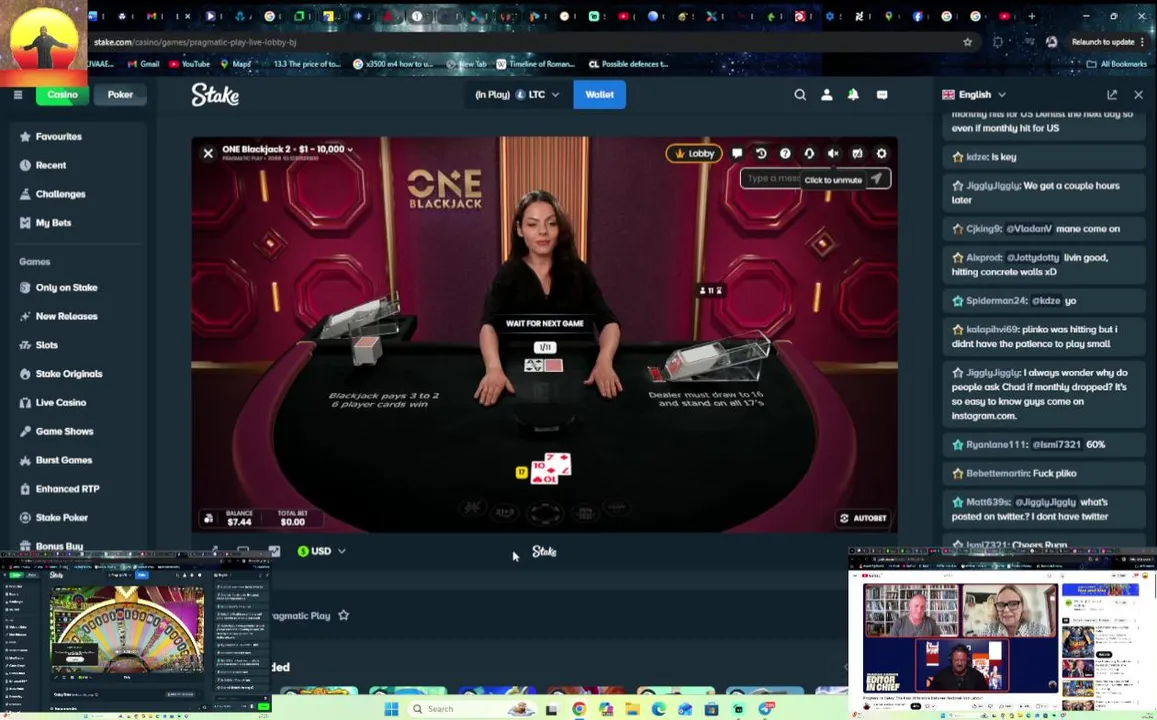
Task: Click the Burst Games icon in sidebar
Action: pyautogui.click(x=25, y=460)
